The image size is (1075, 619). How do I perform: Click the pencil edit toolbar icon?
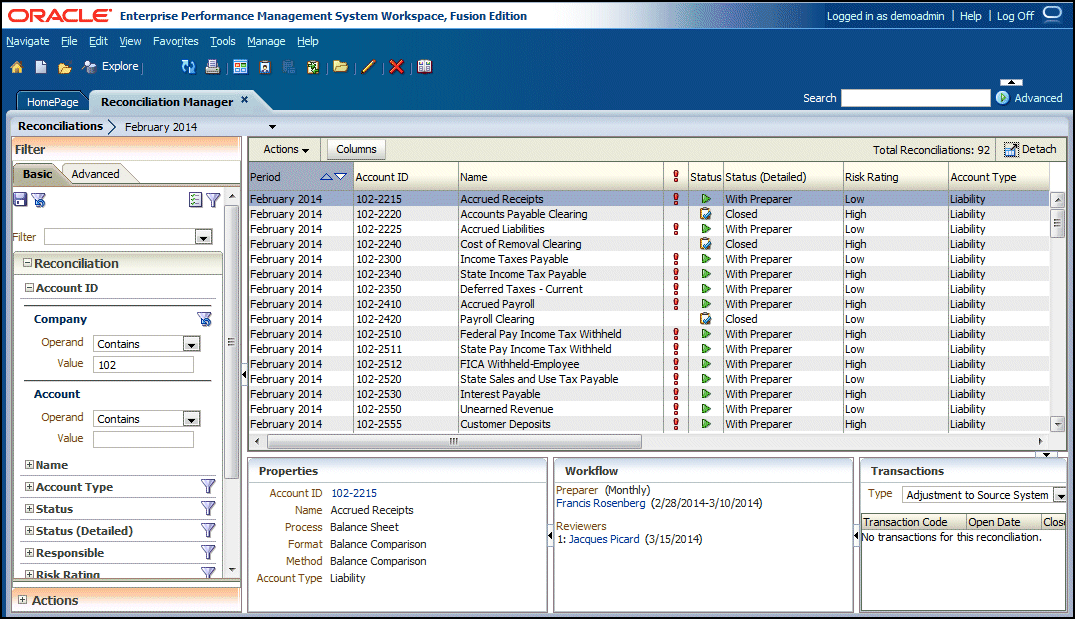pyautogui.click(x=368, y=67)
